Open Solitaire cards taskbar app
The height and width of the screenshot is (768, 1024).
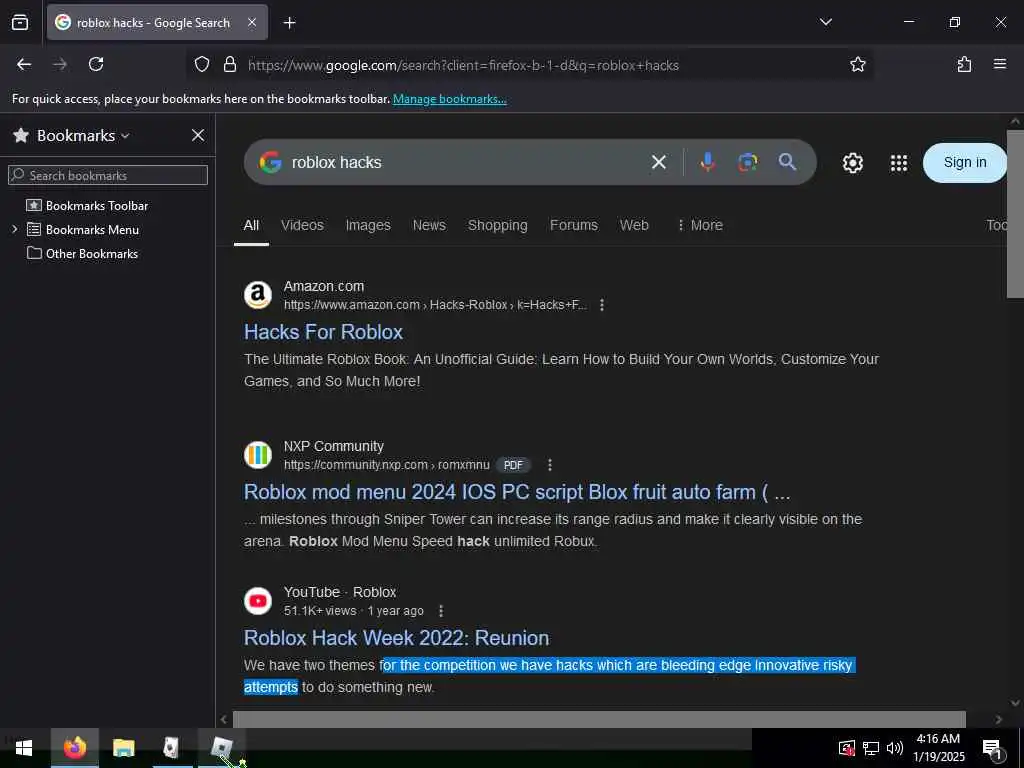(x=171, y=748)
